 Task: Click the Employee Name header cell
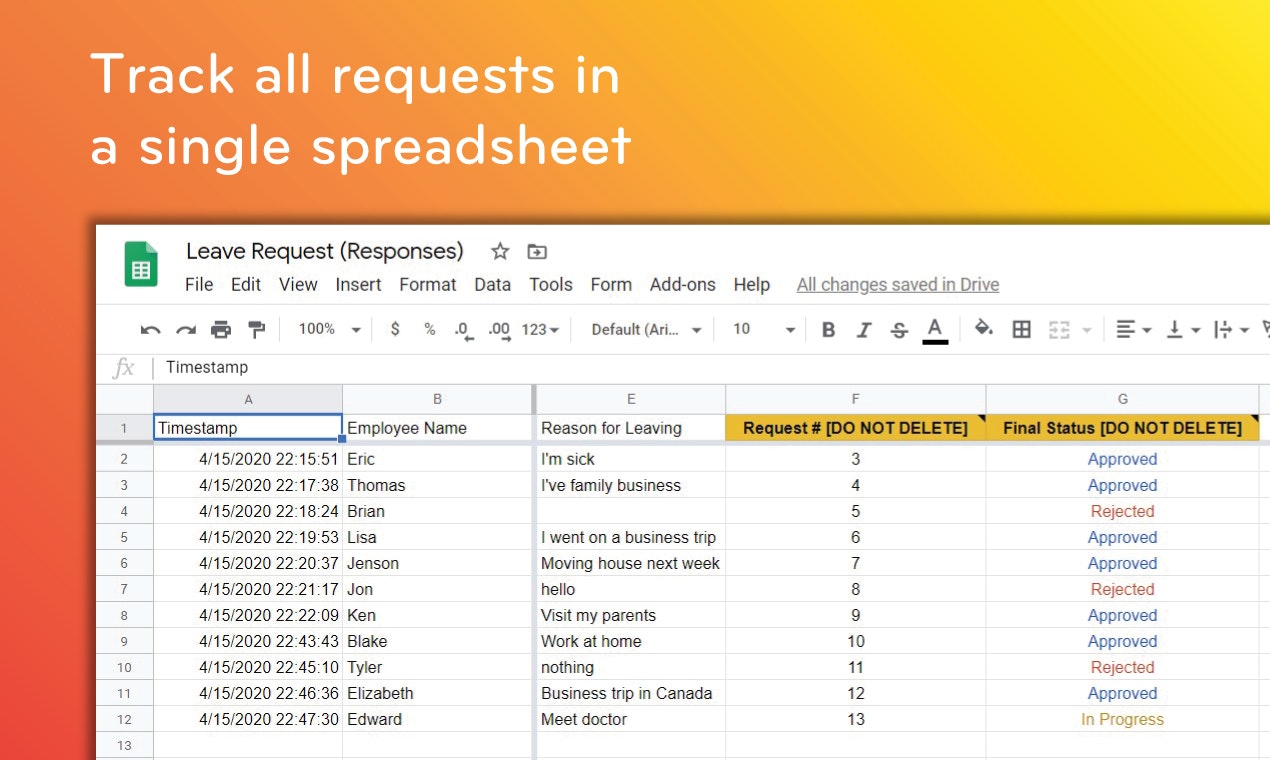pyautogui.click(x=438, y=428)
